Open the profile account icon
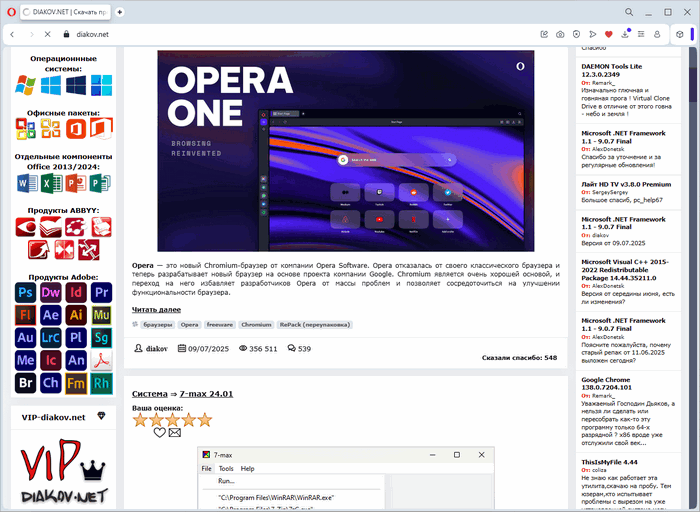The image size is (700, 512). (657, 34)
